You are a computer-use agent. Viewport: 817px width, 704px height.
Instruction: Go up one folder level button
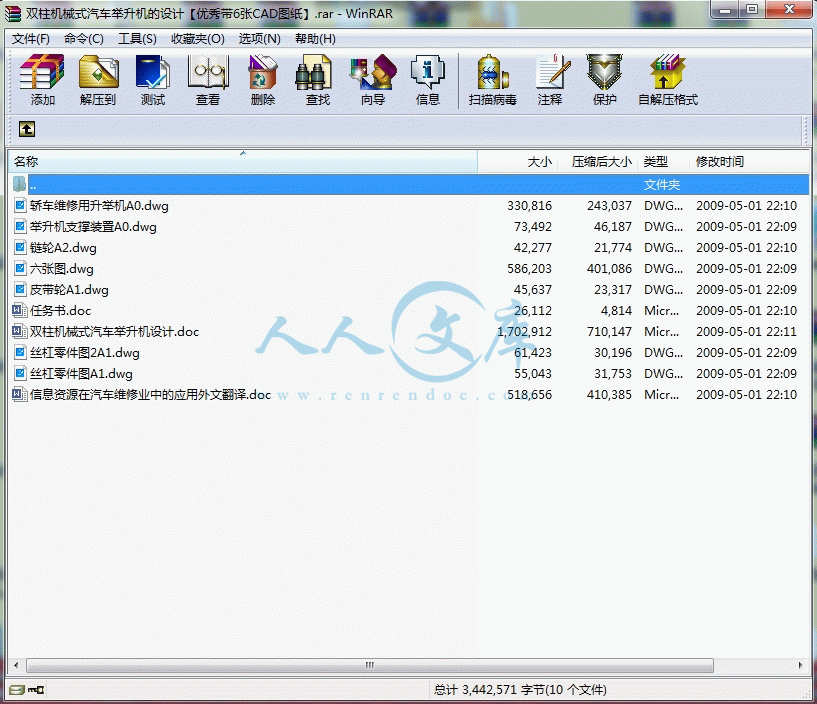pyautogui.click(x=27, y=129)
